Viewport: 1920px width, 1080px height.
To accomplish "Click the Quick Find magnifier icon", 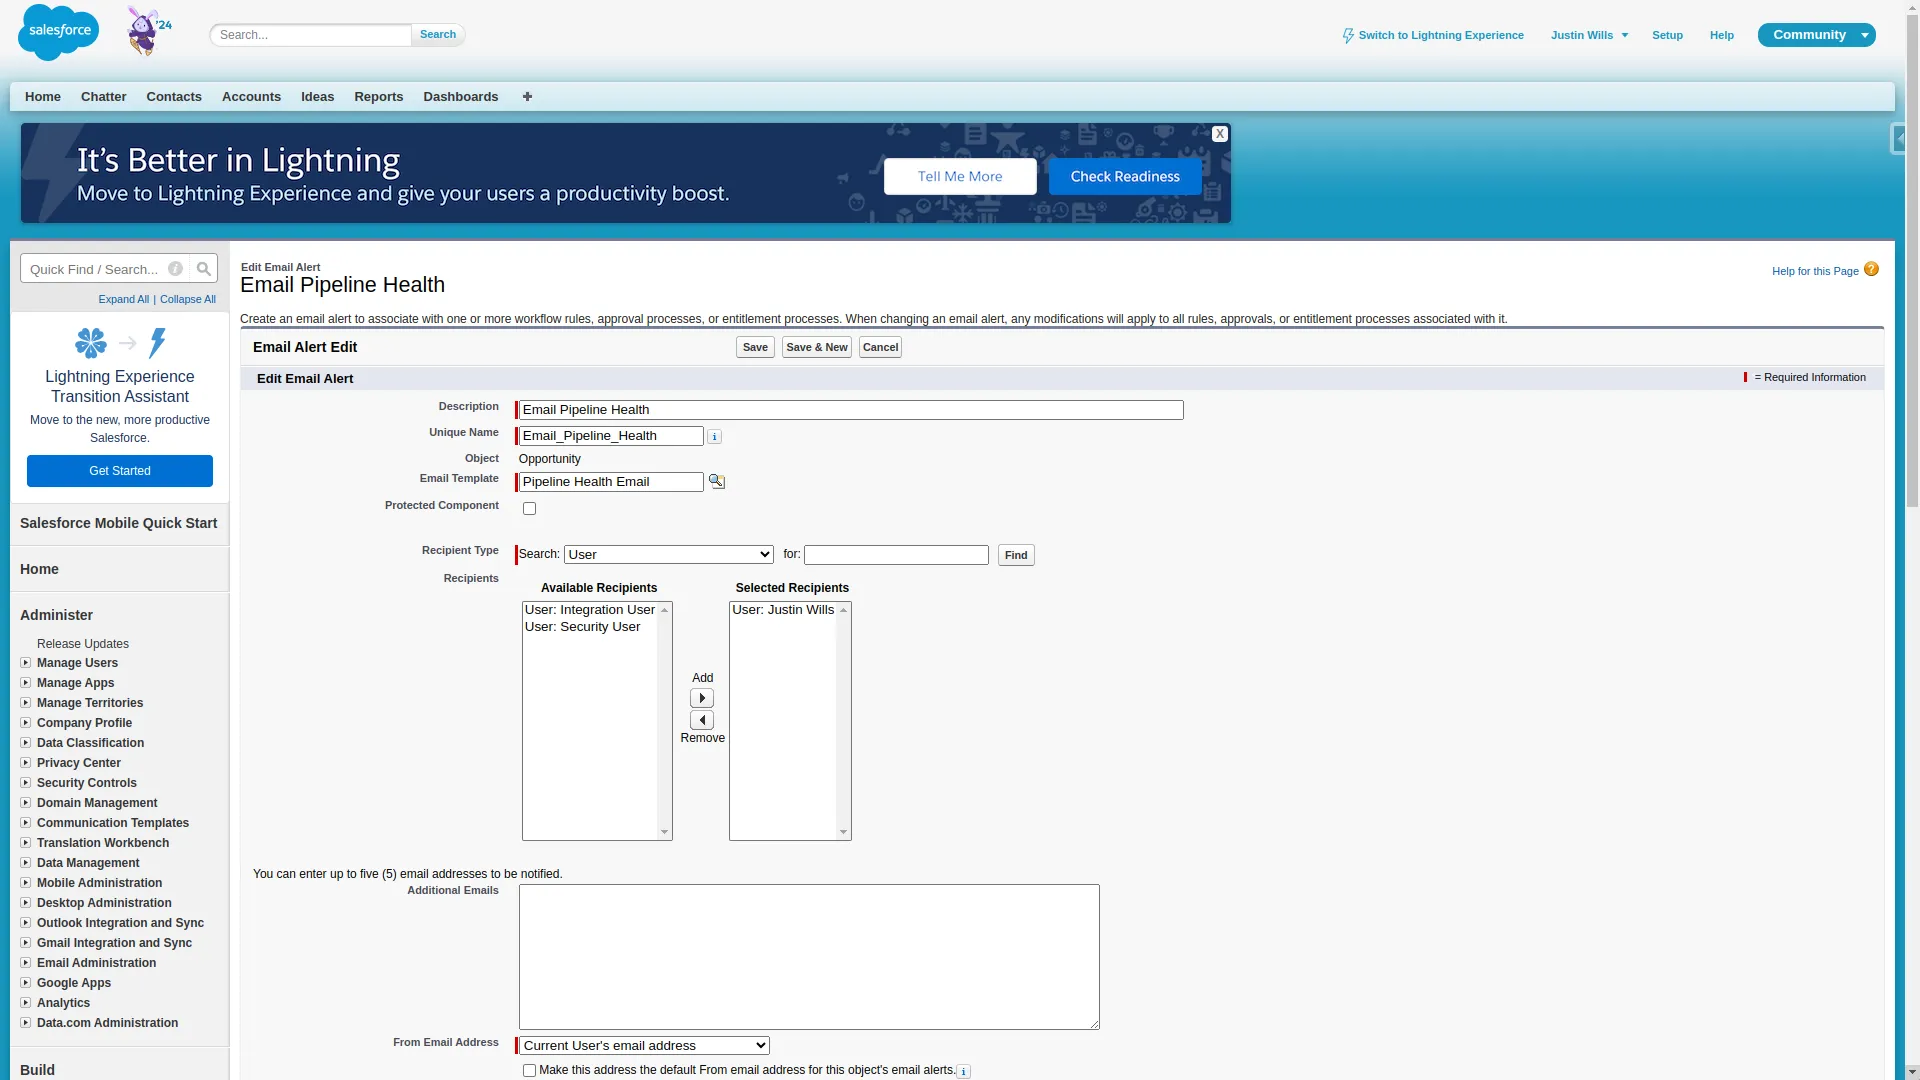I will pyautogui.click(x=204, y=269).
